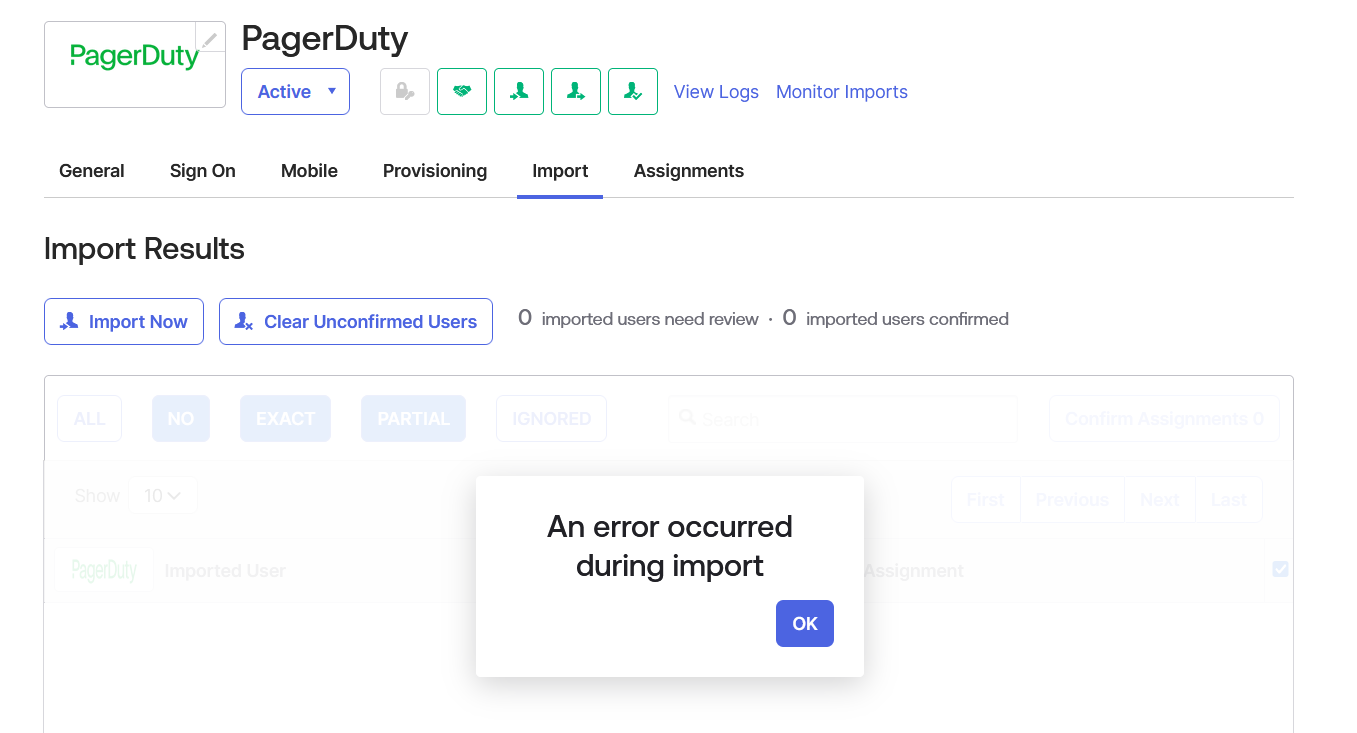Click the green import-user arrow-in icon
Viewport: 1357px width, 733px height.
[519, 92]
